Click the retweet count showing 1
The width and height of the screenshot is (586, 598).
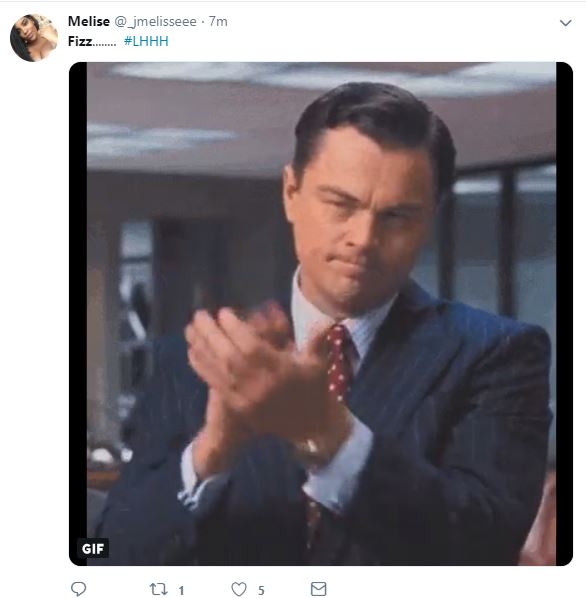coord(181,591)
